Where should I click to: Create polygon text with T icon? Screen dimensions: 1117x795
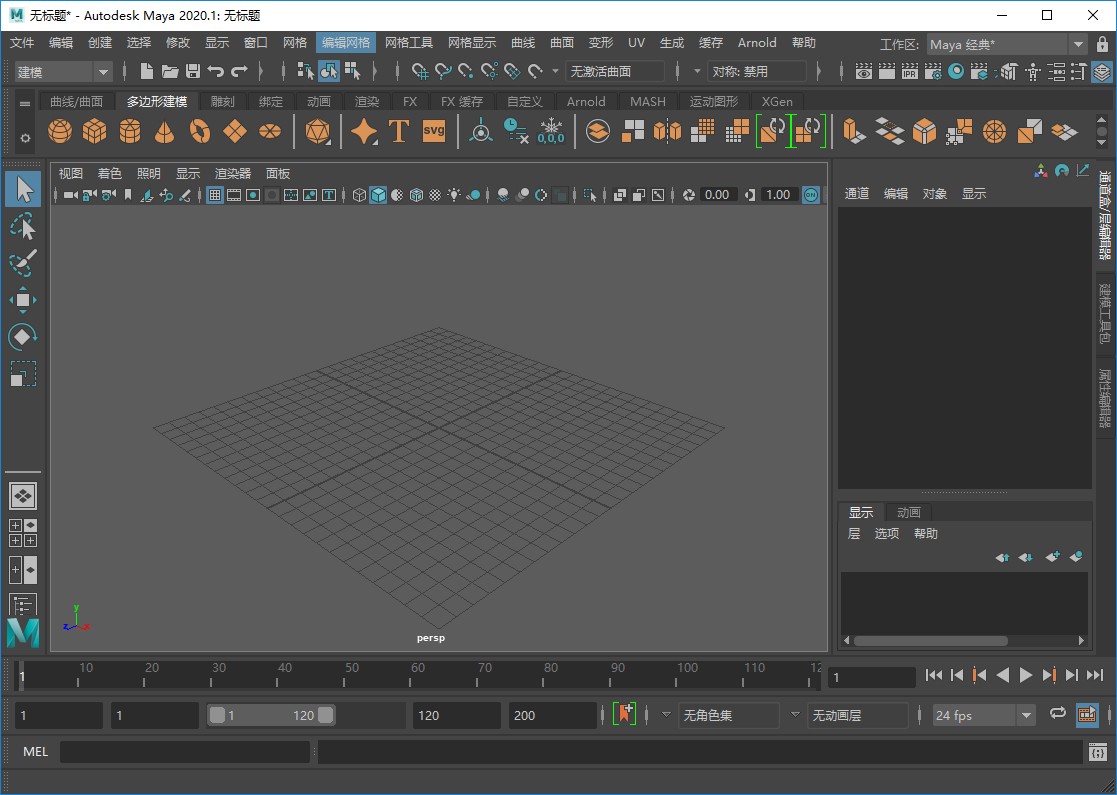click(398, 132)
